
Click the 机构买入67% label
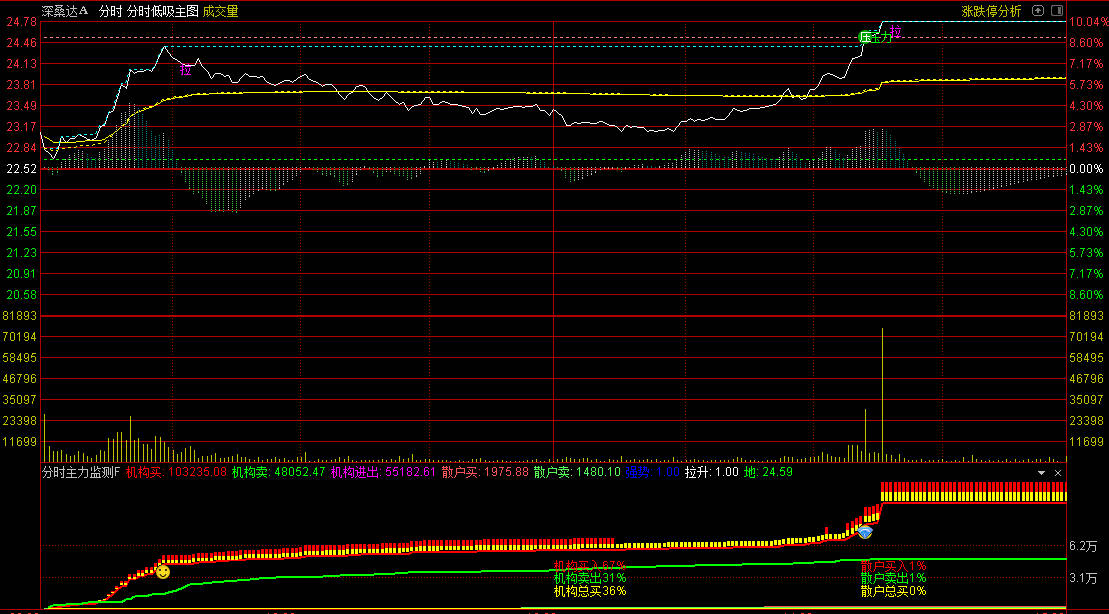click(x=590, y=565)
